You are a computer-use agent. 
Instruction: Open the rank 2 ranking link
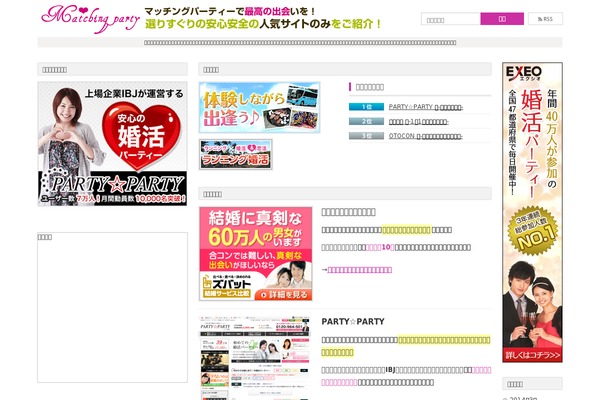419,122
